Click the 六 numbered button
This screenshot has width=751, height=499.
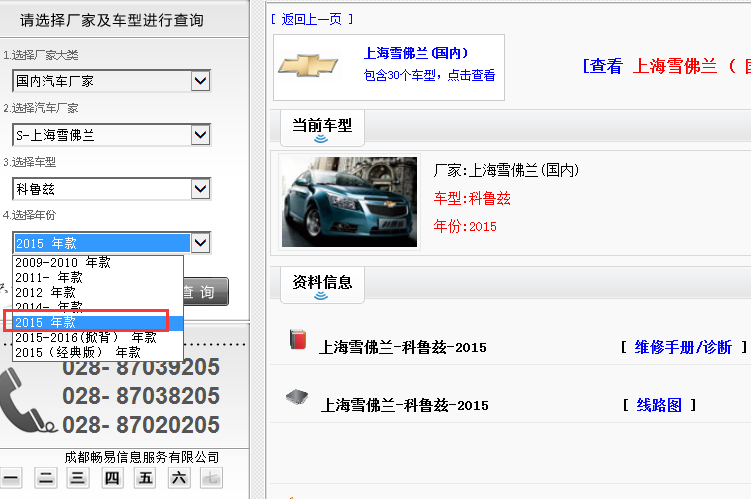(179, 478)
